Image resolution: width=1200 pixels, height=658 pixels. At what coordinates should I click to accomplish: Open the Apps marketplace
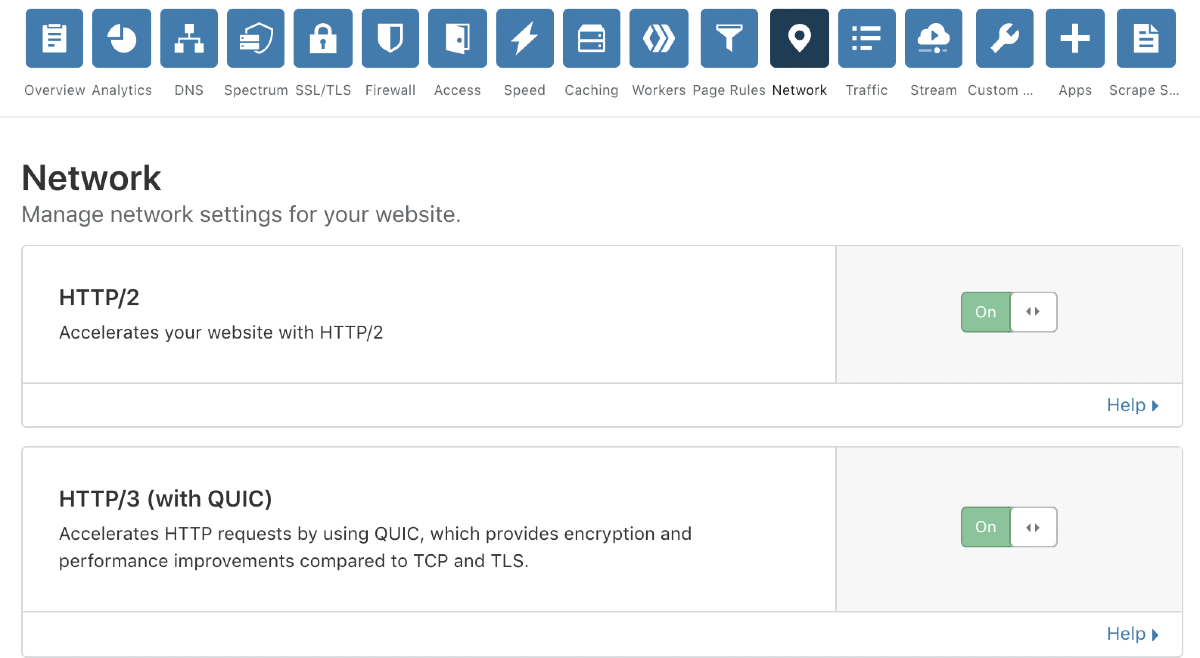(x=1075, y=38)
